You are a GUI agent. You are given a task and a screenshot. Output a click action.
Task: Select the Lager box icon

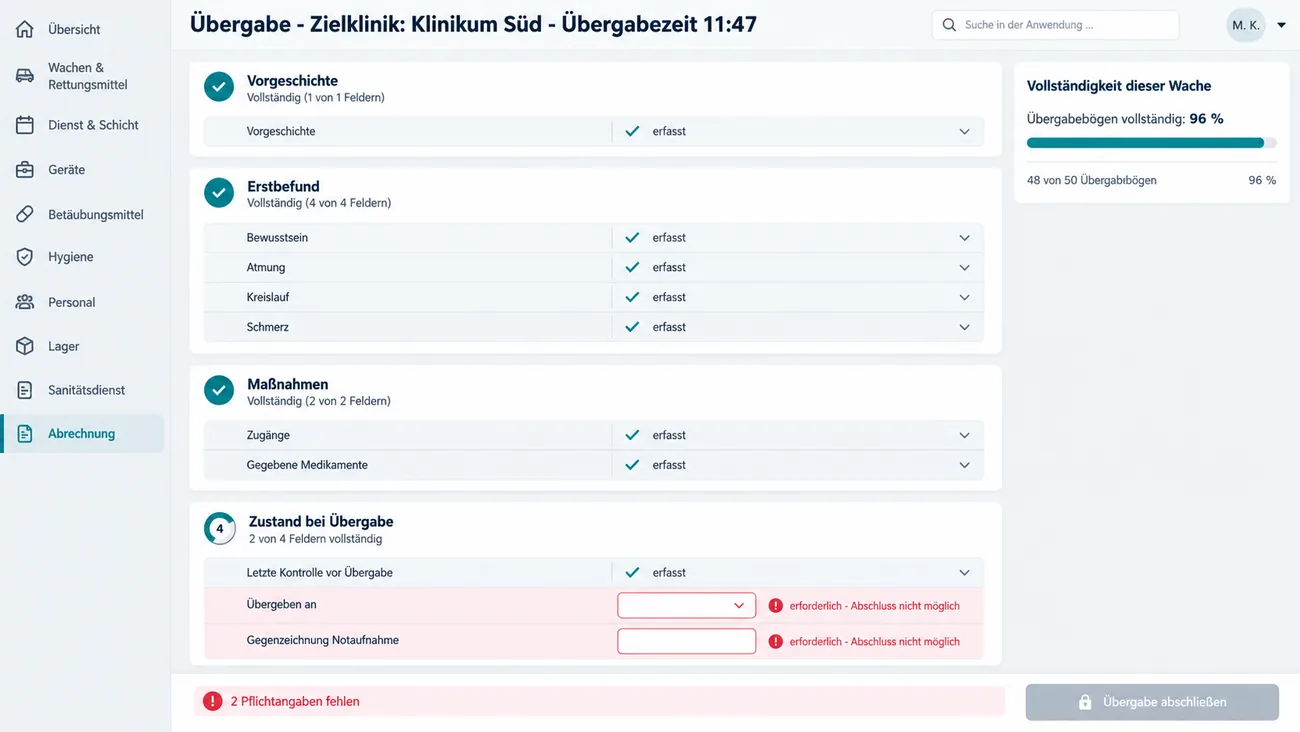(25, 346)
